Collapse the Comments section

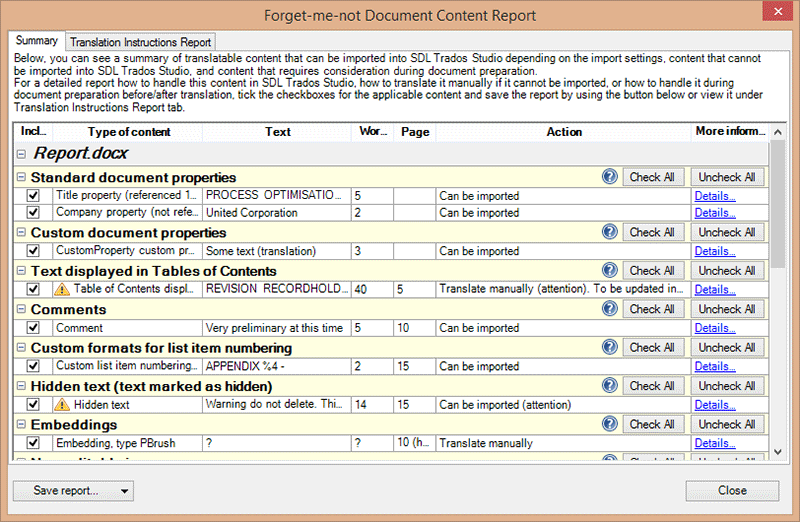[x=21, y=309]
